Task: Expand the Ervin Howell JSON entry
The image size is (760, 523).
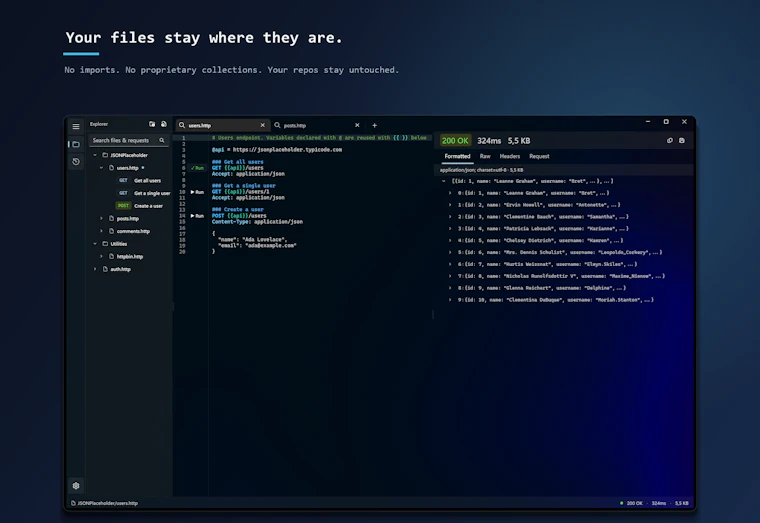Action: point(450,205)
